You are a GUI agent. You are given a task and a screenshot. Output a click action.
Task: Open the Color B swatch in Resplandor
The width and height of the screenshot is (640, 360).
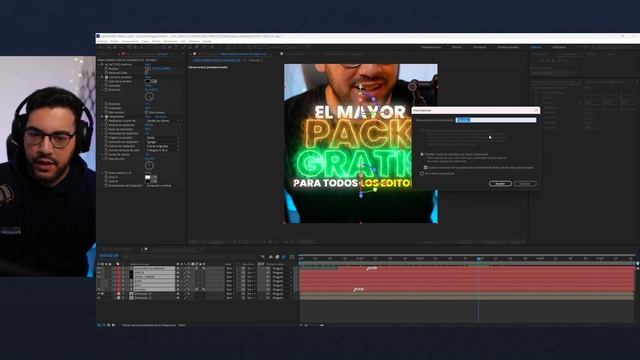(x=148, y=181)
